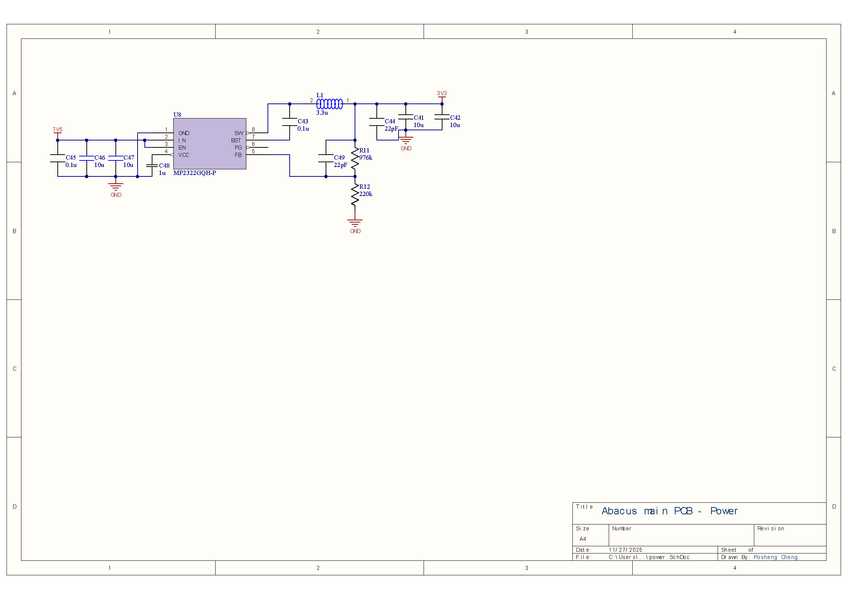This screenshot has width=849, height=600.
Task: Select capacitor C48 1u
Action: tap(149, 166)
